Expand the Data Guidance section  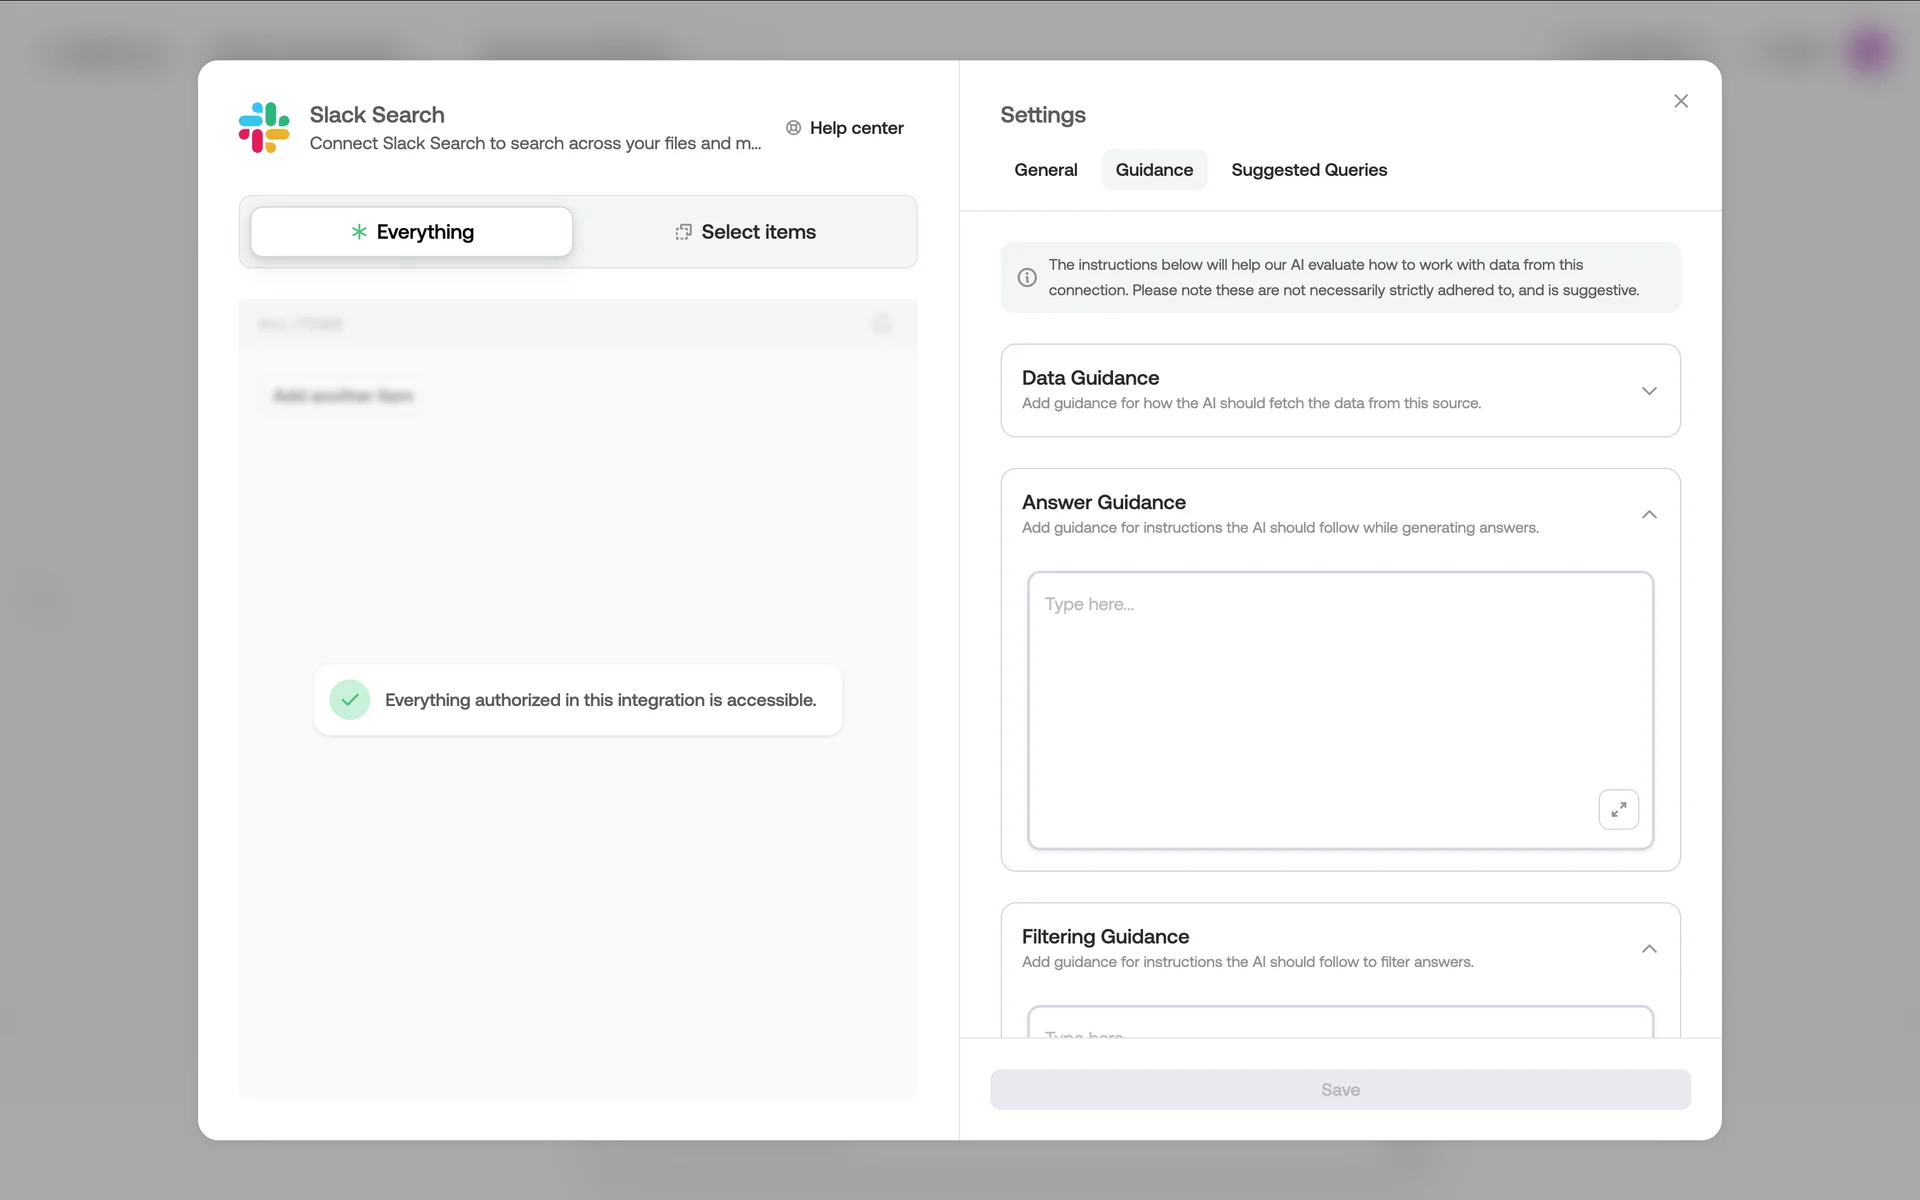point(1648,391)
